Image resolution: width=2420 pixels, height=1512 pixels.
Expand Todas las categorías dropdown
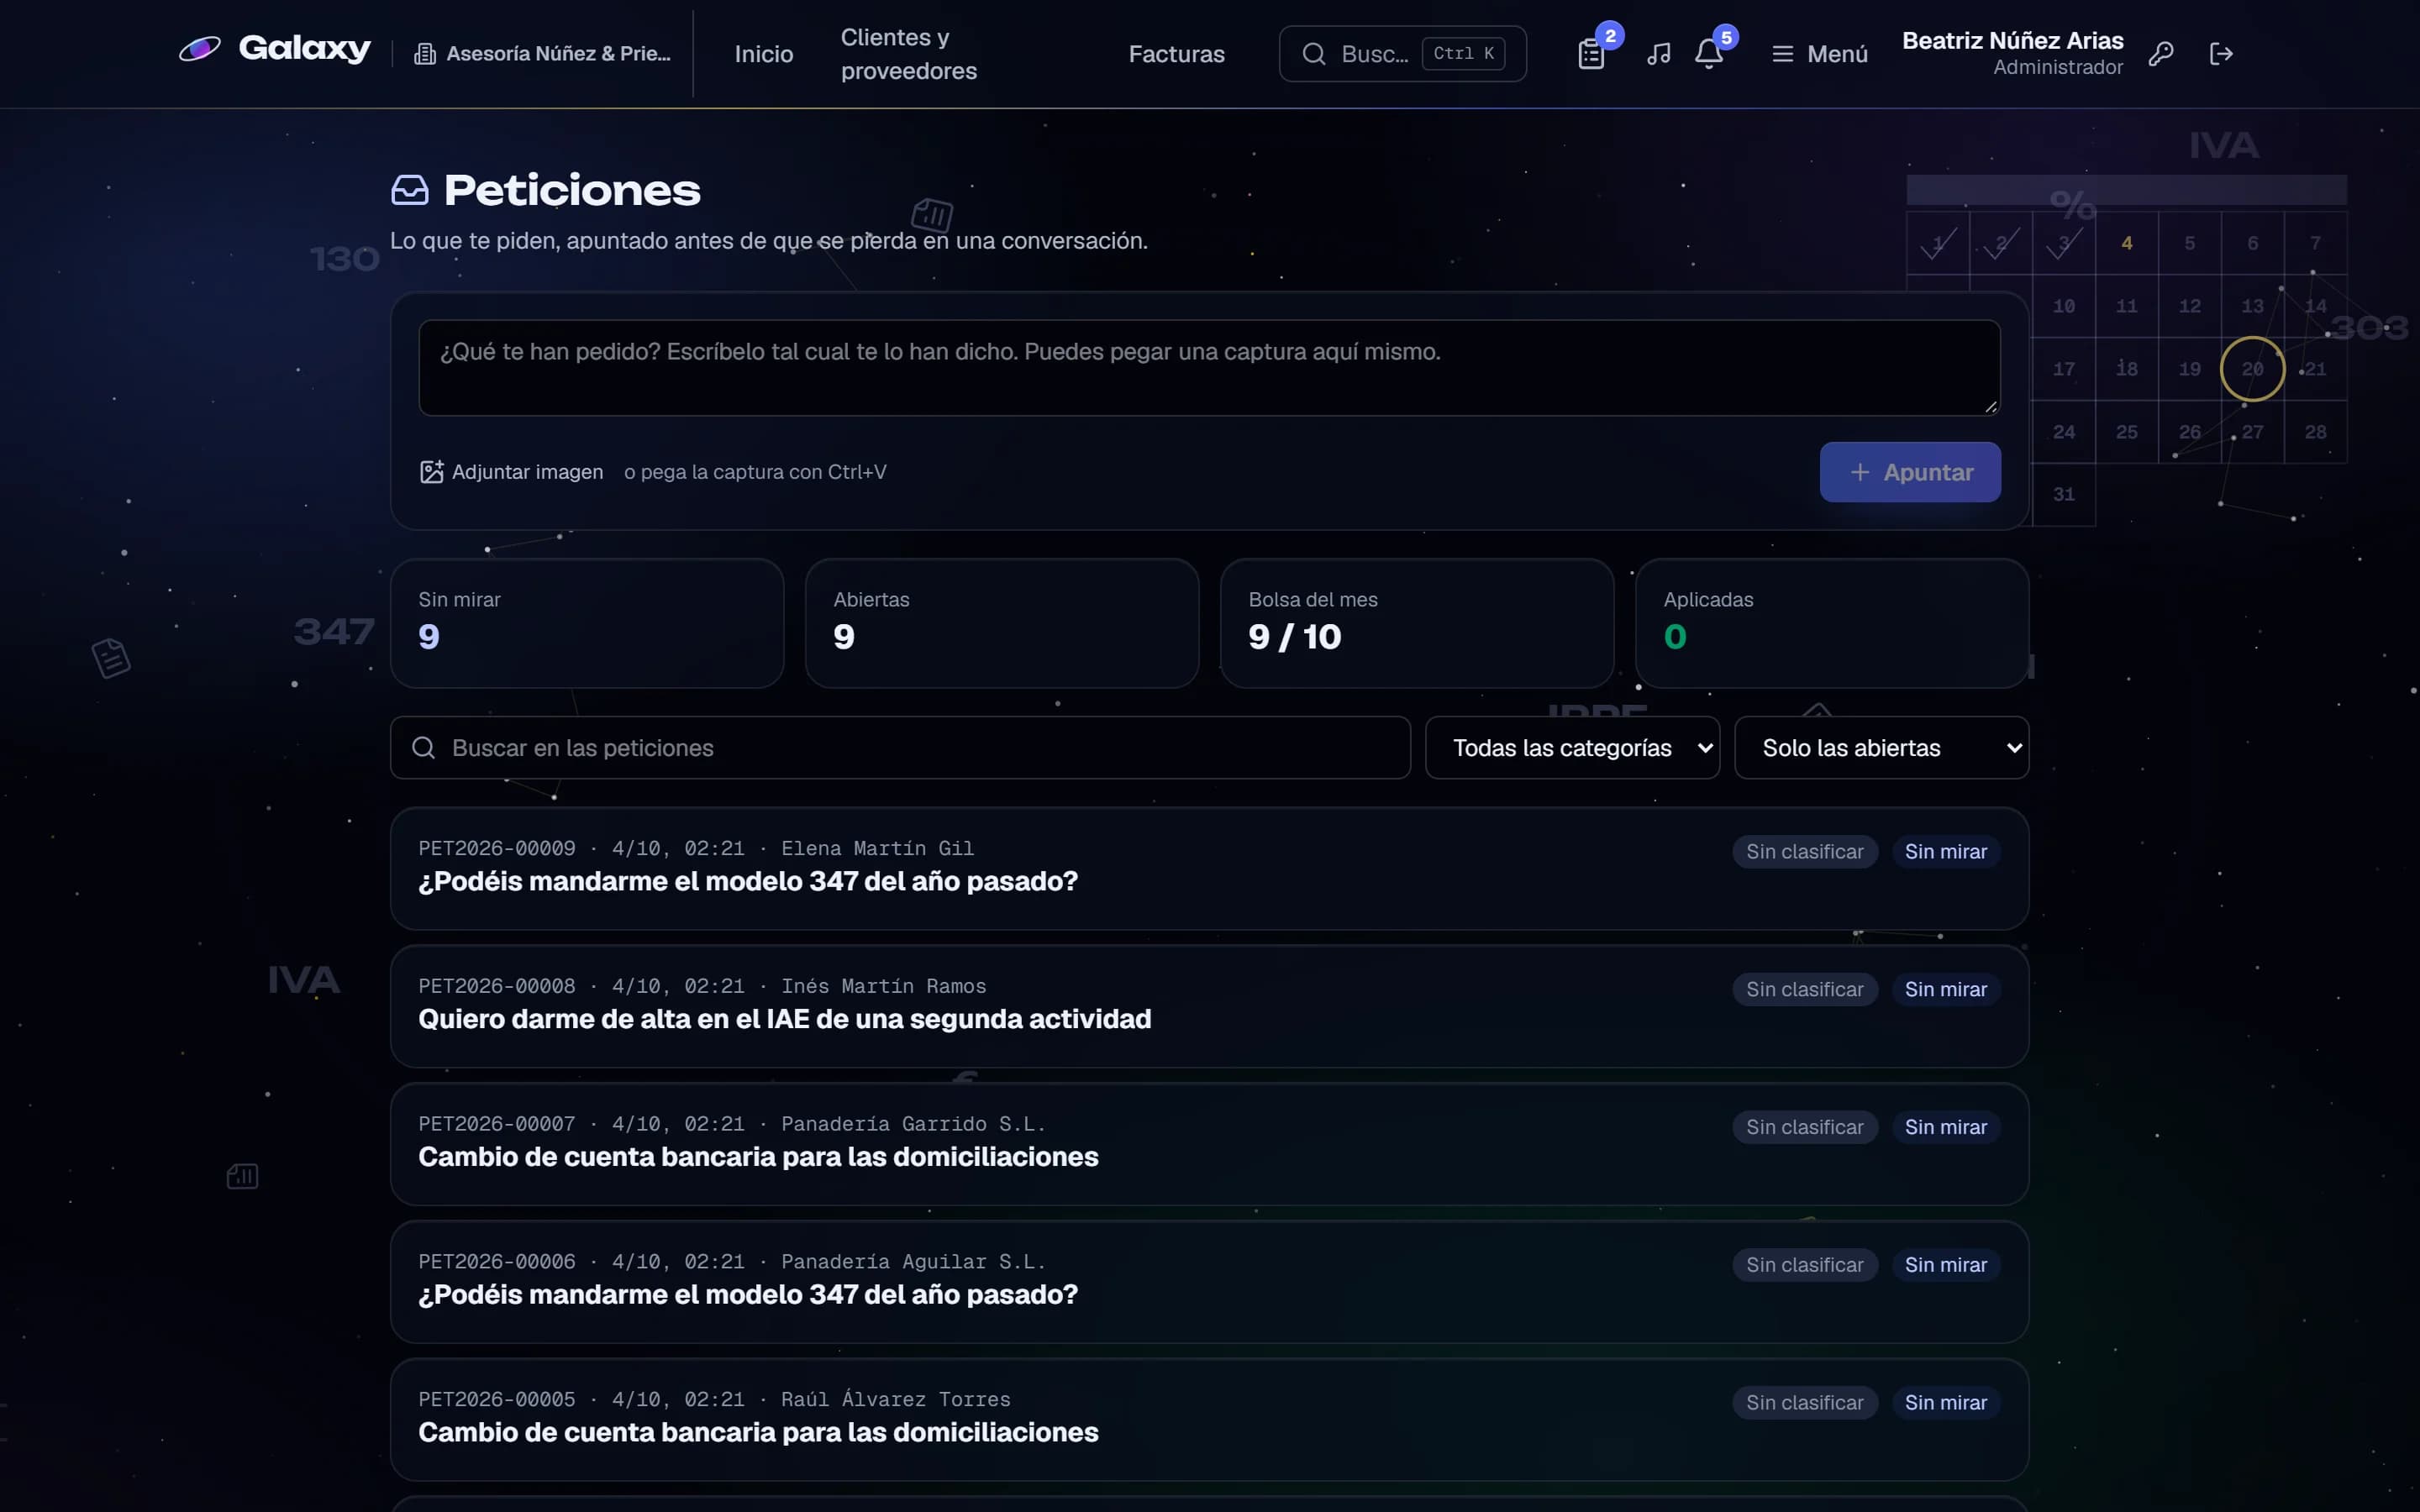[x=1572, y=748]
